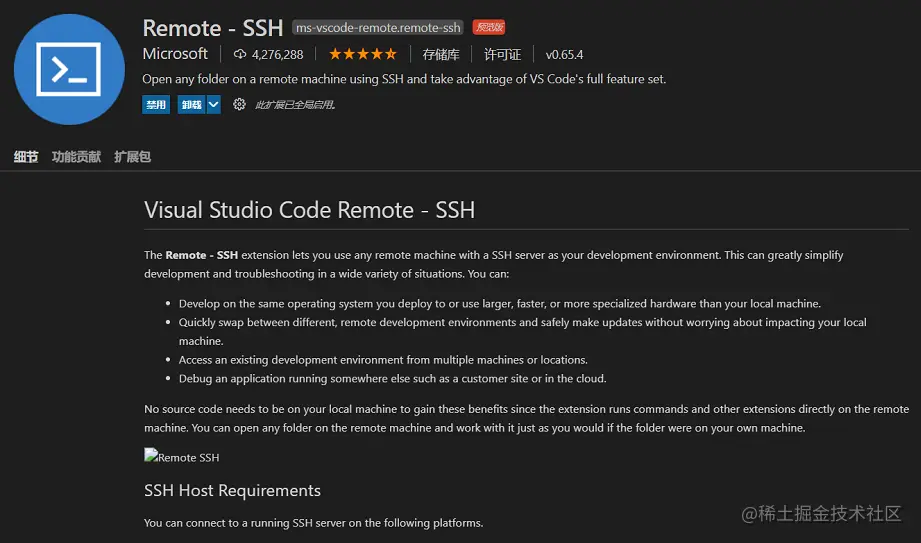Screen dimensions: 921x543
Task: Open the 许可证 (License) link
Action: (x=503, y=54)
